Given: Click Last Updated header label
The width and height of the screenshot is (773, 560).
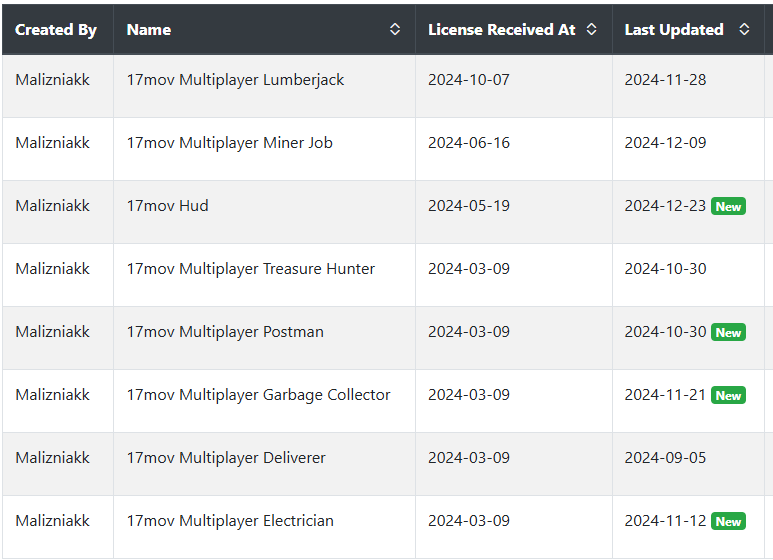Looking at the screenshot, I should (674, 30).
